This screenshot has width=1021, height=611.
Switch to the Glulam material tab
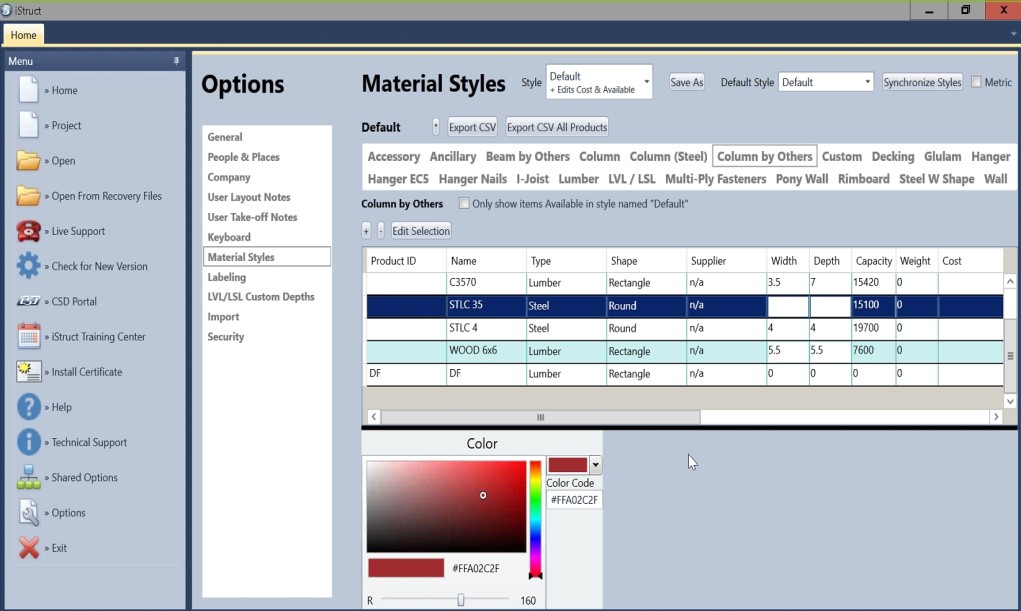coord(942,157)
